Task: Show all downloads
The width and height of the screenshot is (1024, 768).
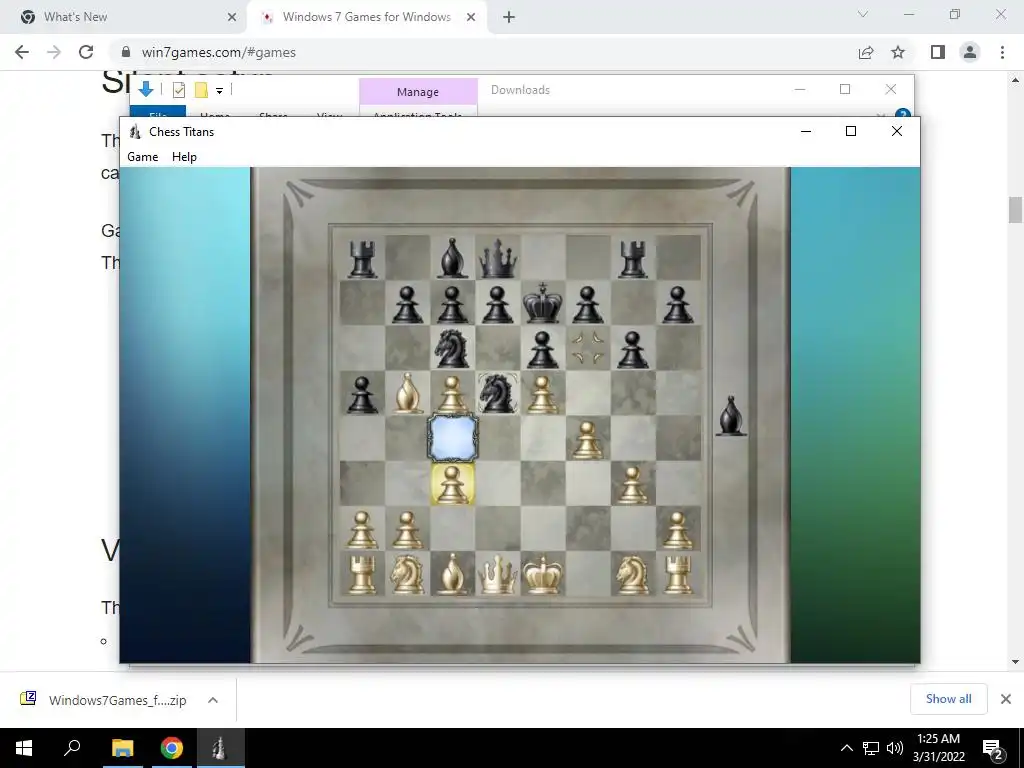Action: (x=948, y=699)
